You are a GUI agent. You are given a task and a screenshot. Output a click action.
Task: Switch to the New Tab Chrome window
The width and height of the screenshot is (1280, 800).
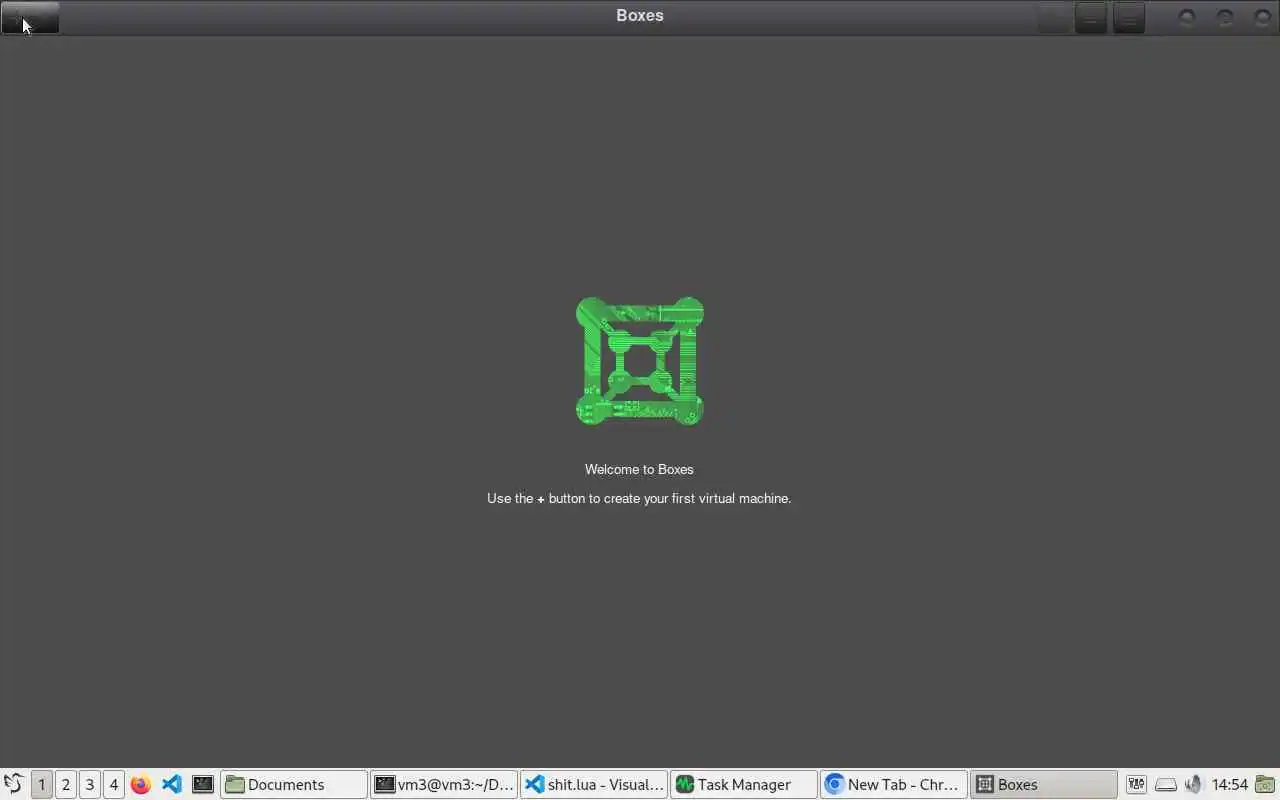coord(894,784)
